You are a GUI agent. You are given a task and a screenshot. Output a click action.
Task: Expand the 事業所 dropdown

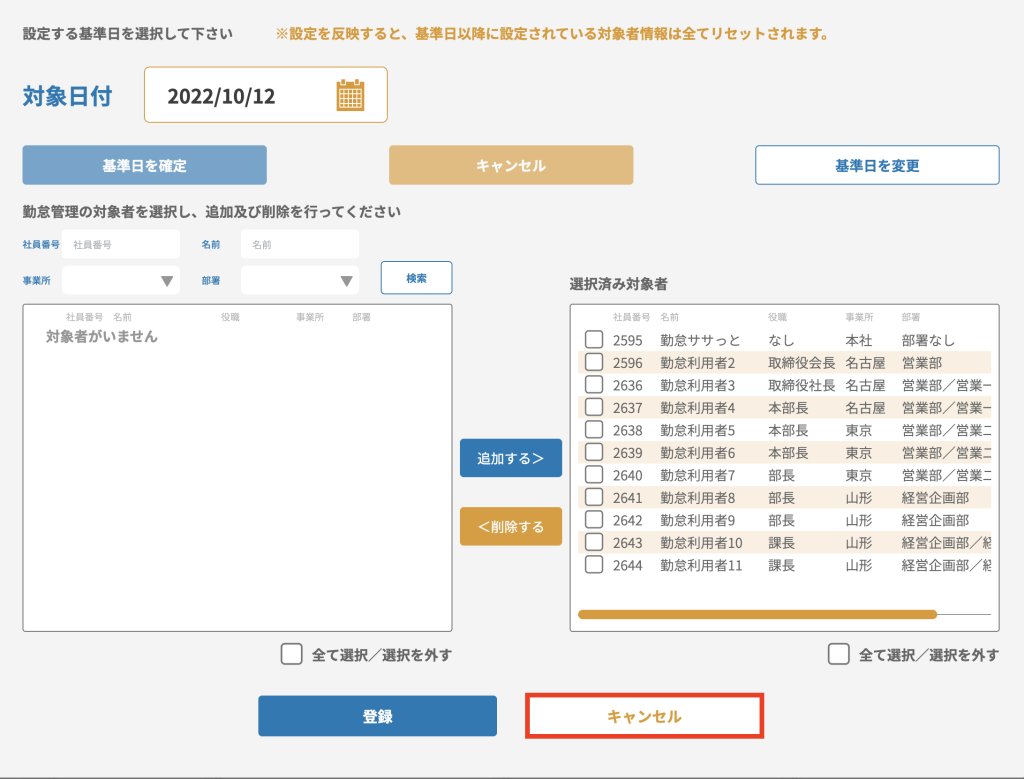pos(121,281)
